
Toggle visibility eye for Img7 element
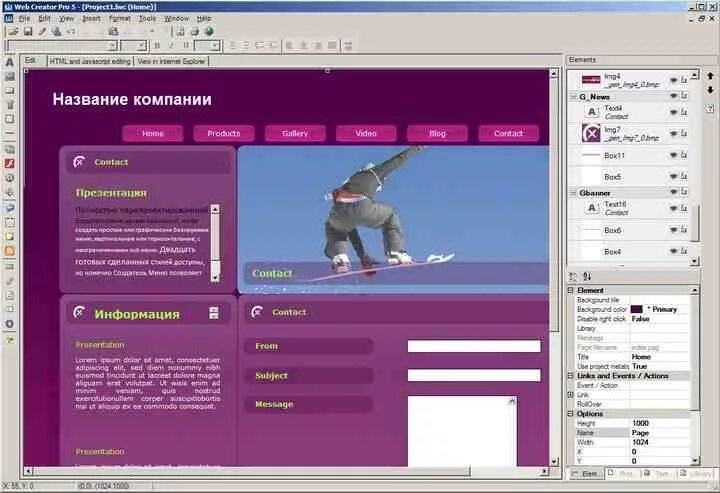coord(673,134)
